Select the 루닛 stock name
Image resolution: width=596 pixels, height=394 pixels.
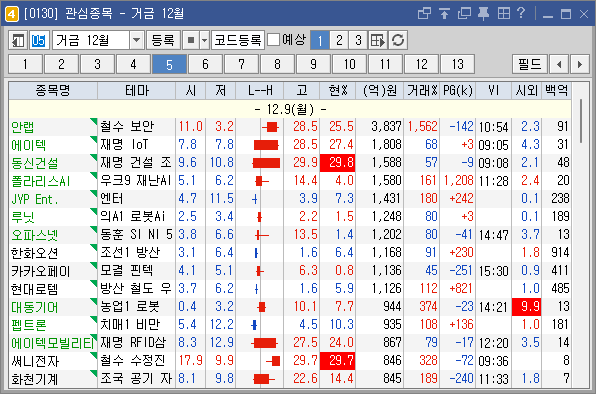click(x=23, y=217)
